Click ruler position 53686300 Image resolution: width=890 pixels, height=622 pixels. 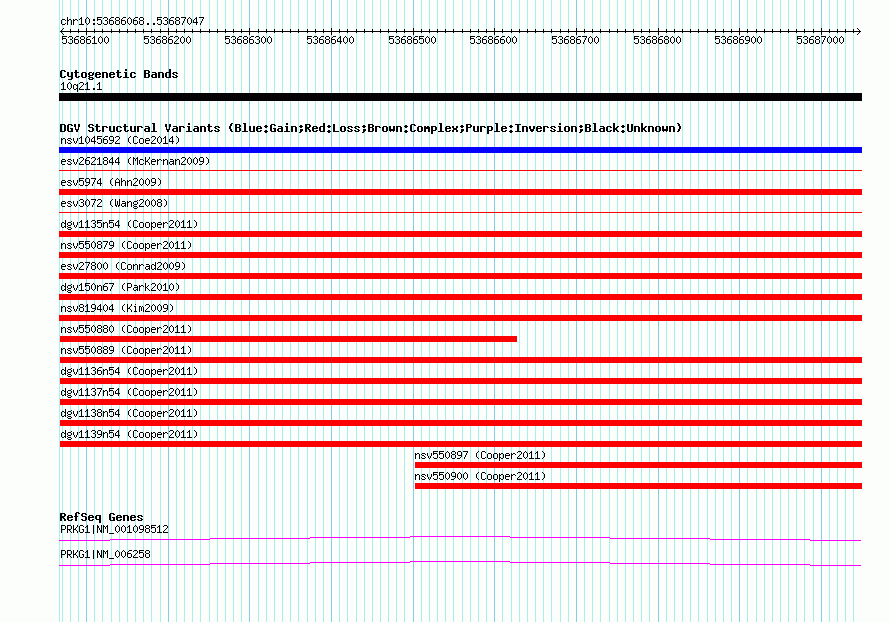point(249,40)
